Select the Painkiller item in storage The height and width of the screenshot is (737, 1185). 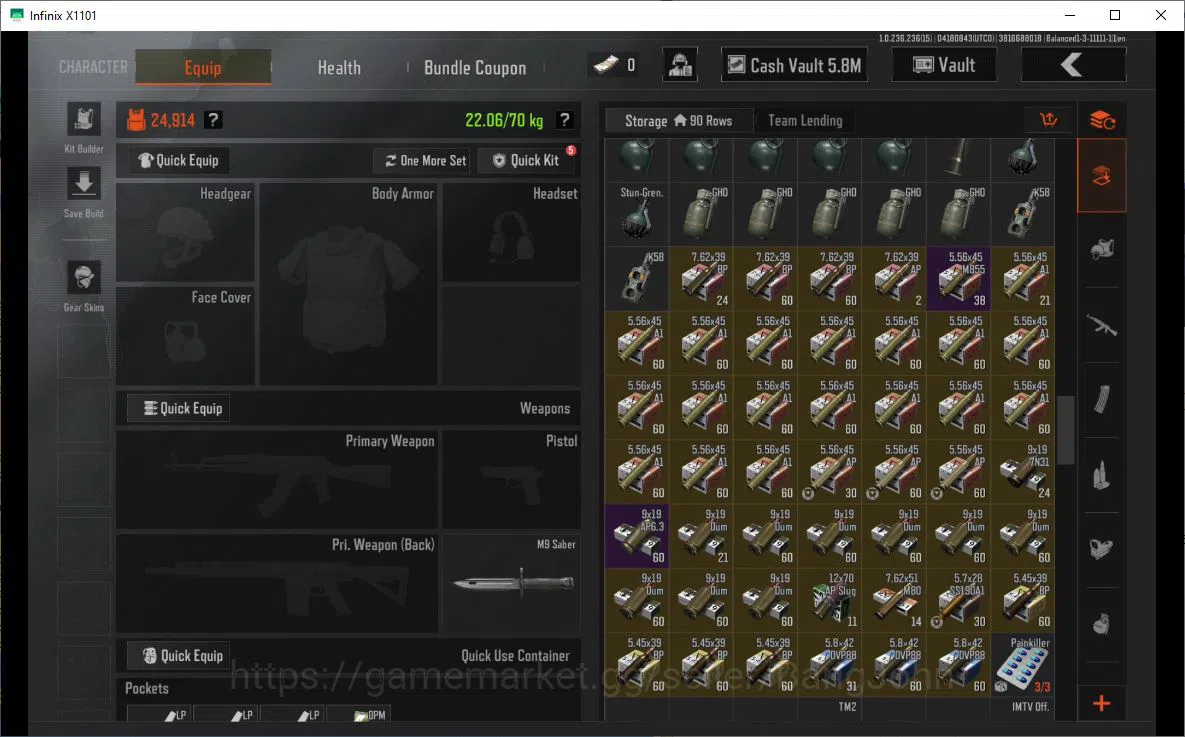[x=1023, y=664]
